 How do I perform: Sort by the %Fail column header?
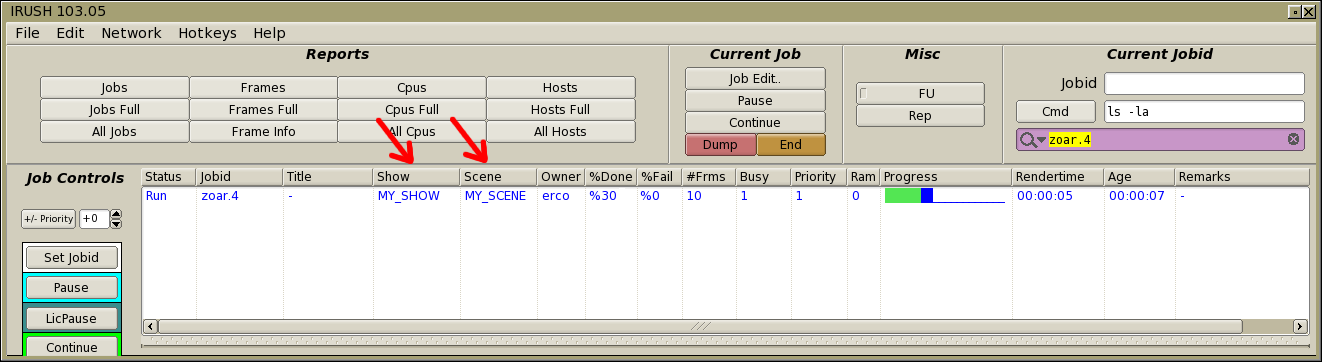659,177
